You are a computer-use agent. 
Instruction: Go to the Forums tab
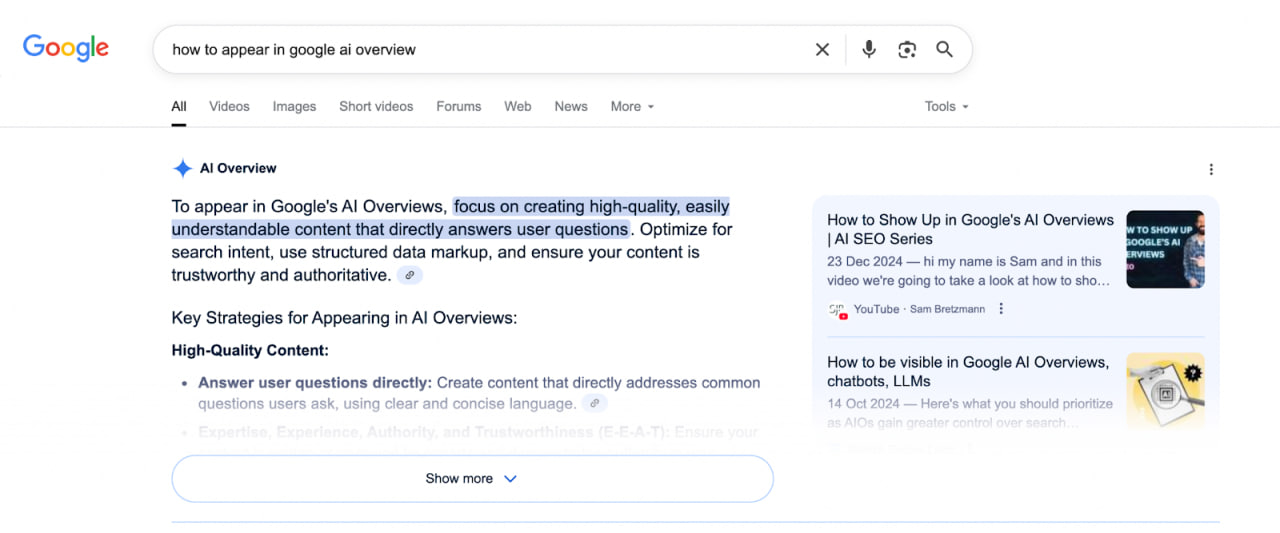tap(458, 107)
